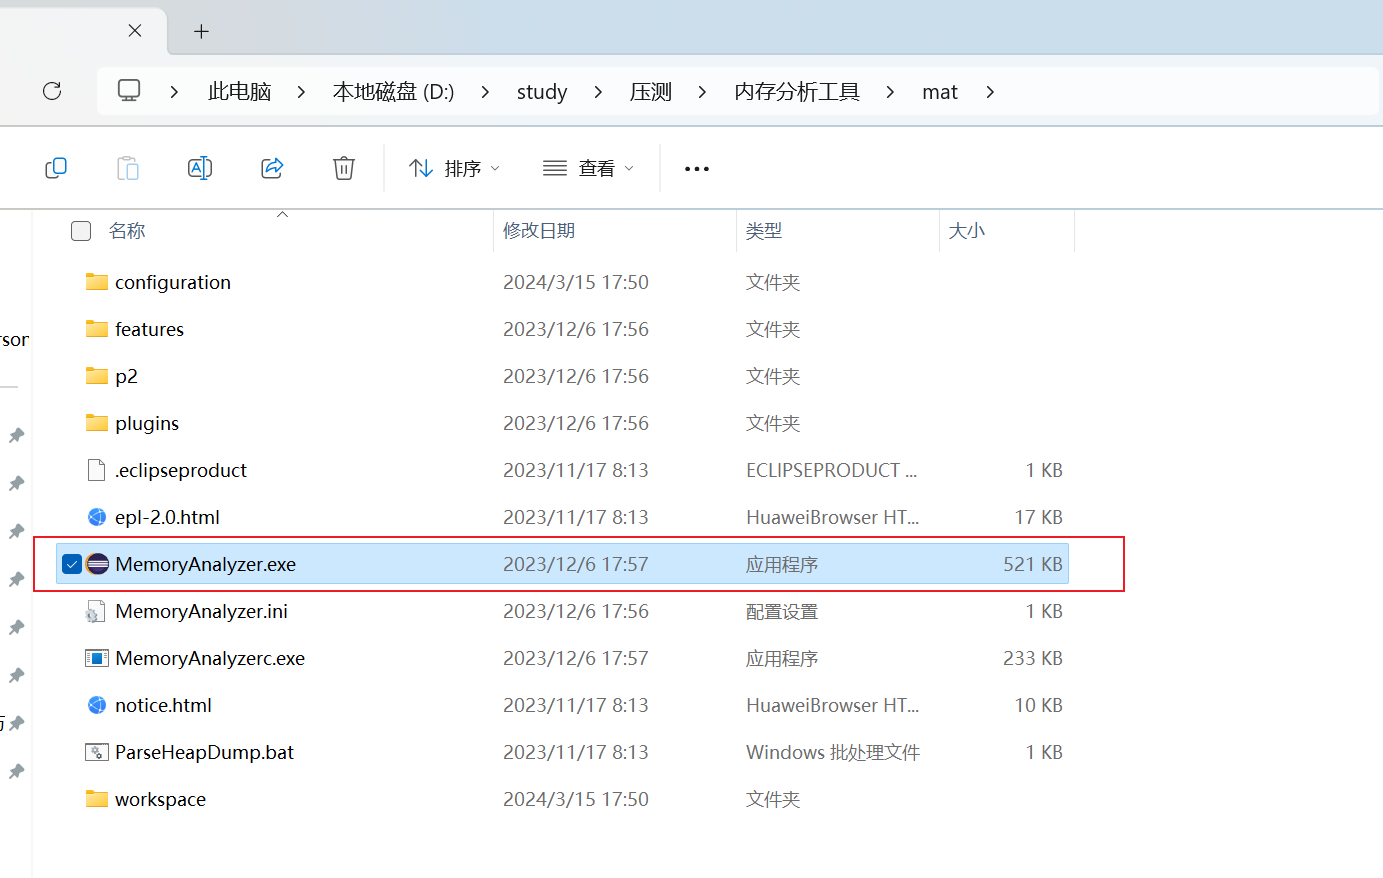Viewport: 1383px width, 878px height.
Task: Click the trash delete icon
Action: coord(344,168)
